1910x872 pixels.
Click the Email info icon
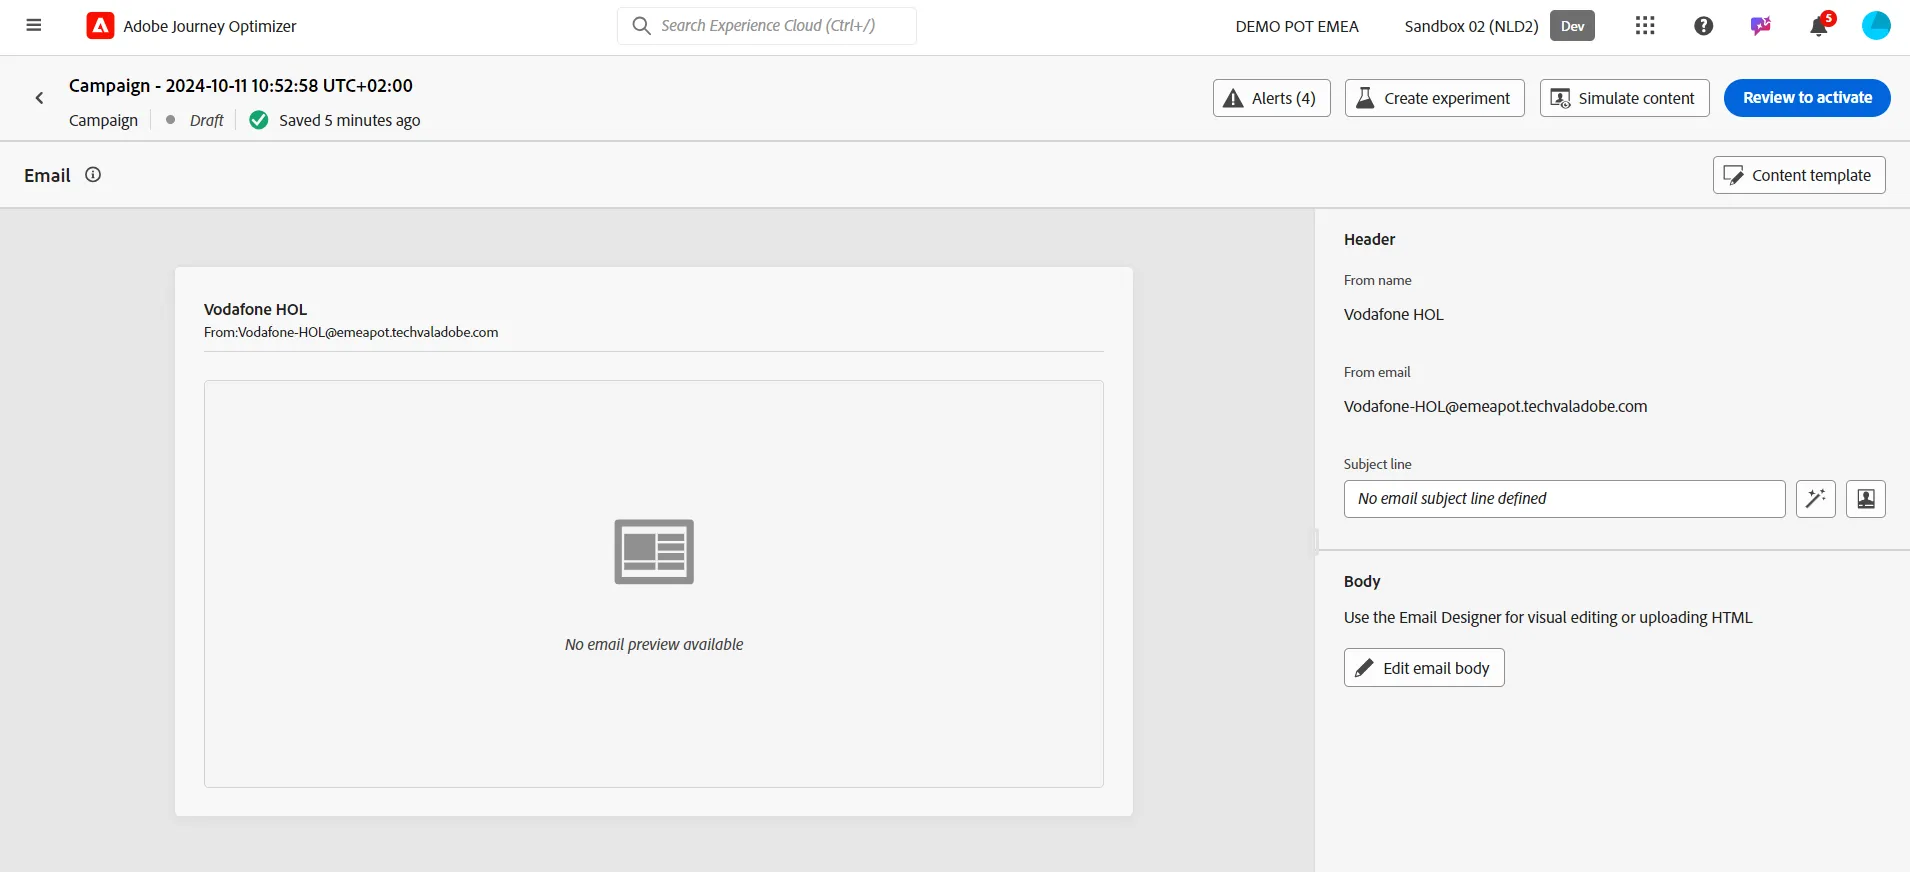(93, 175)
